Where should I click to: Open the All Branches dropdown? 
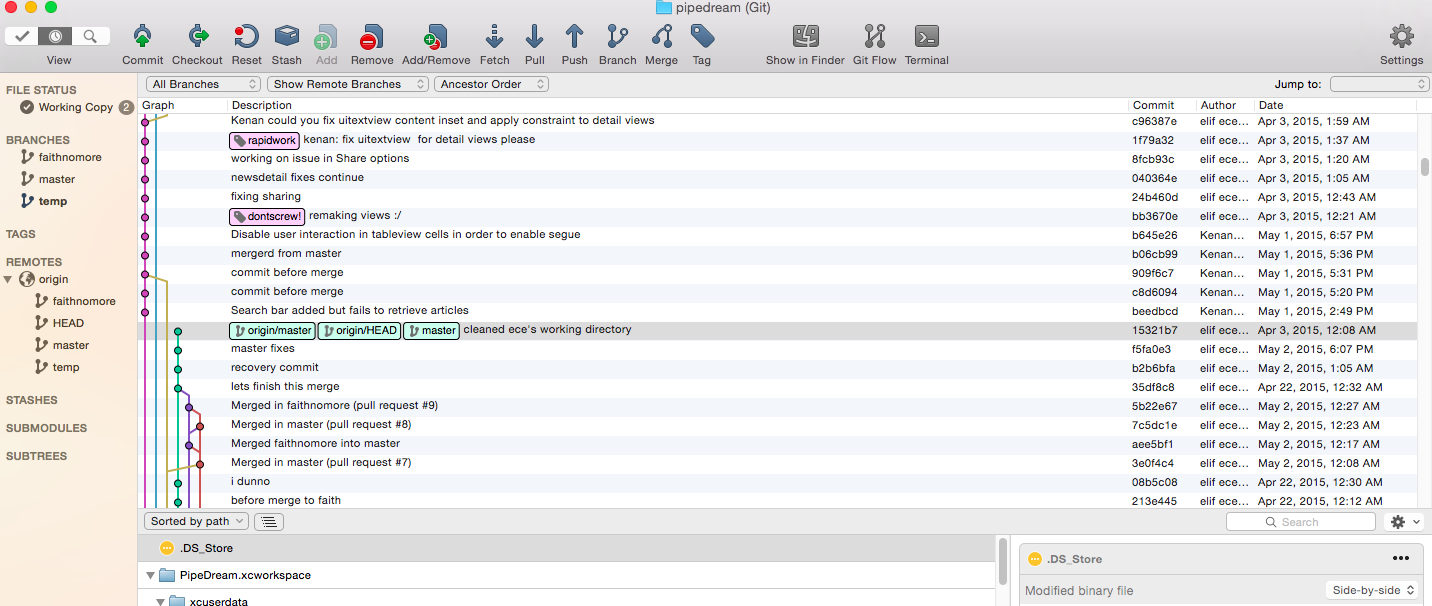coord(204,84)
